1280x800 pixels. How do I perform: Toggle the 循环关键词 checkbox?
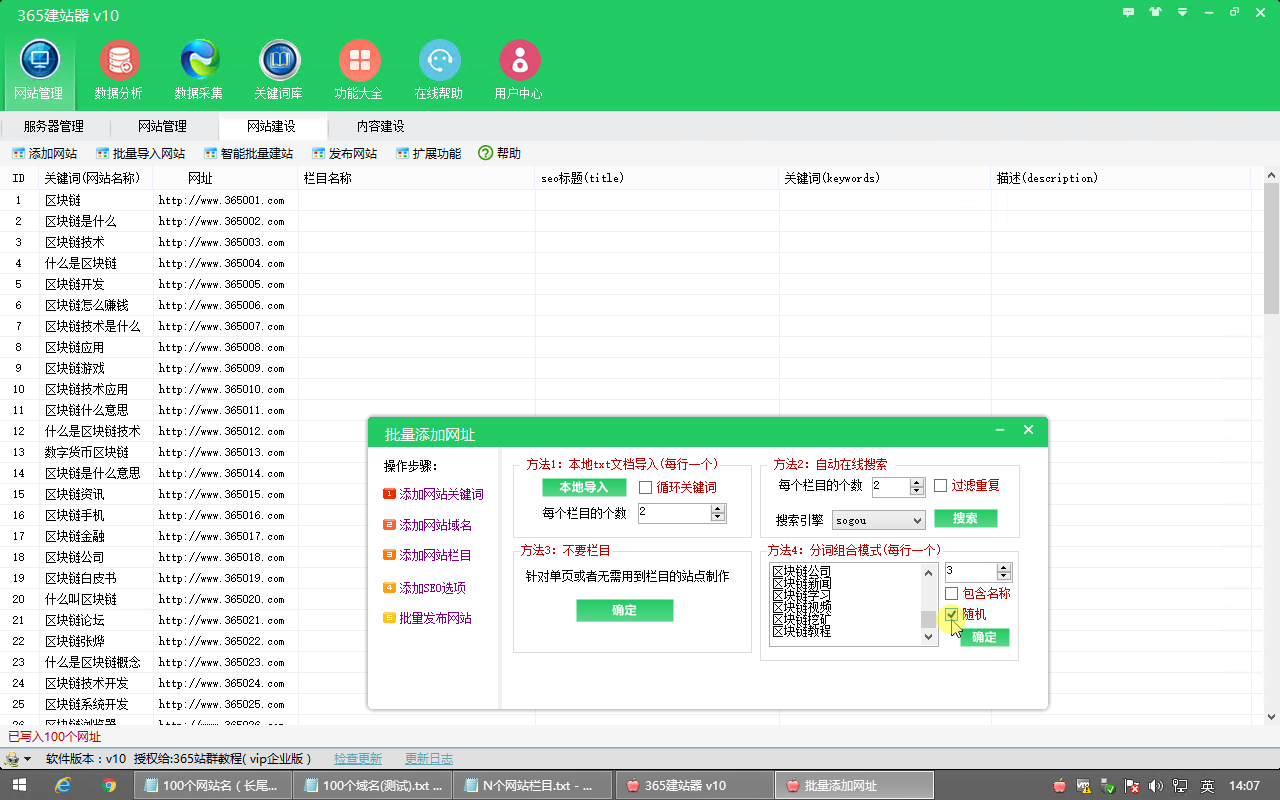[645, 488]
